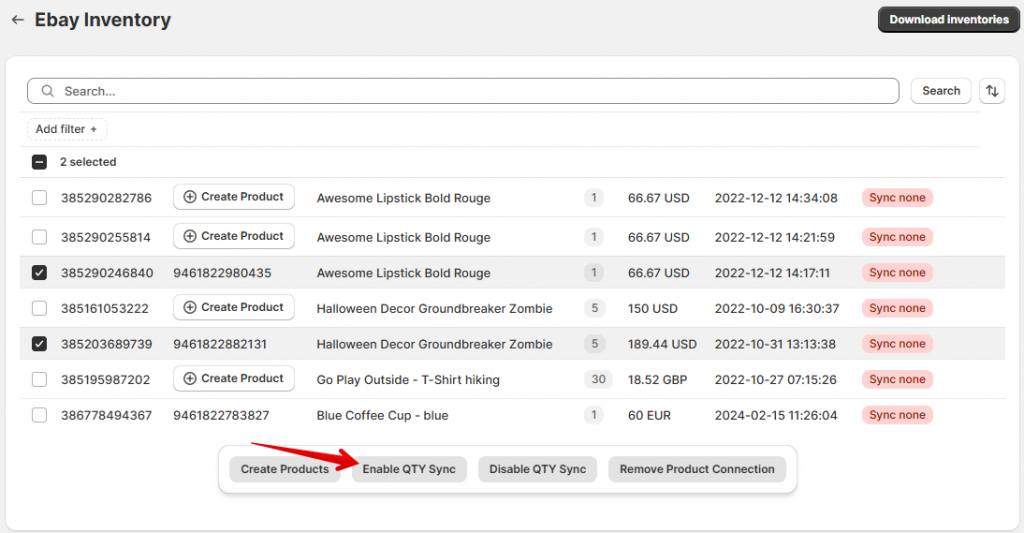
Task: Create product for item 385195987202
Action: tap(234, 378)
